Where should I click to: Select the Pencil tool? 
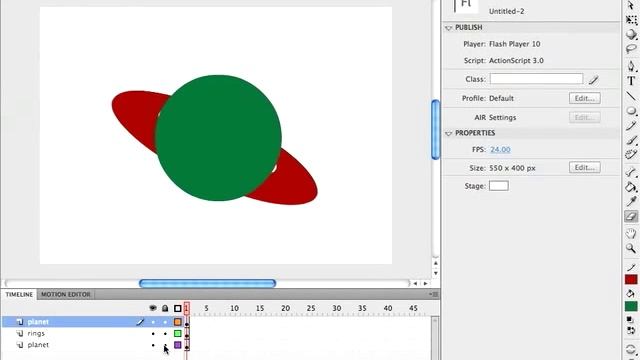point(631,126)
